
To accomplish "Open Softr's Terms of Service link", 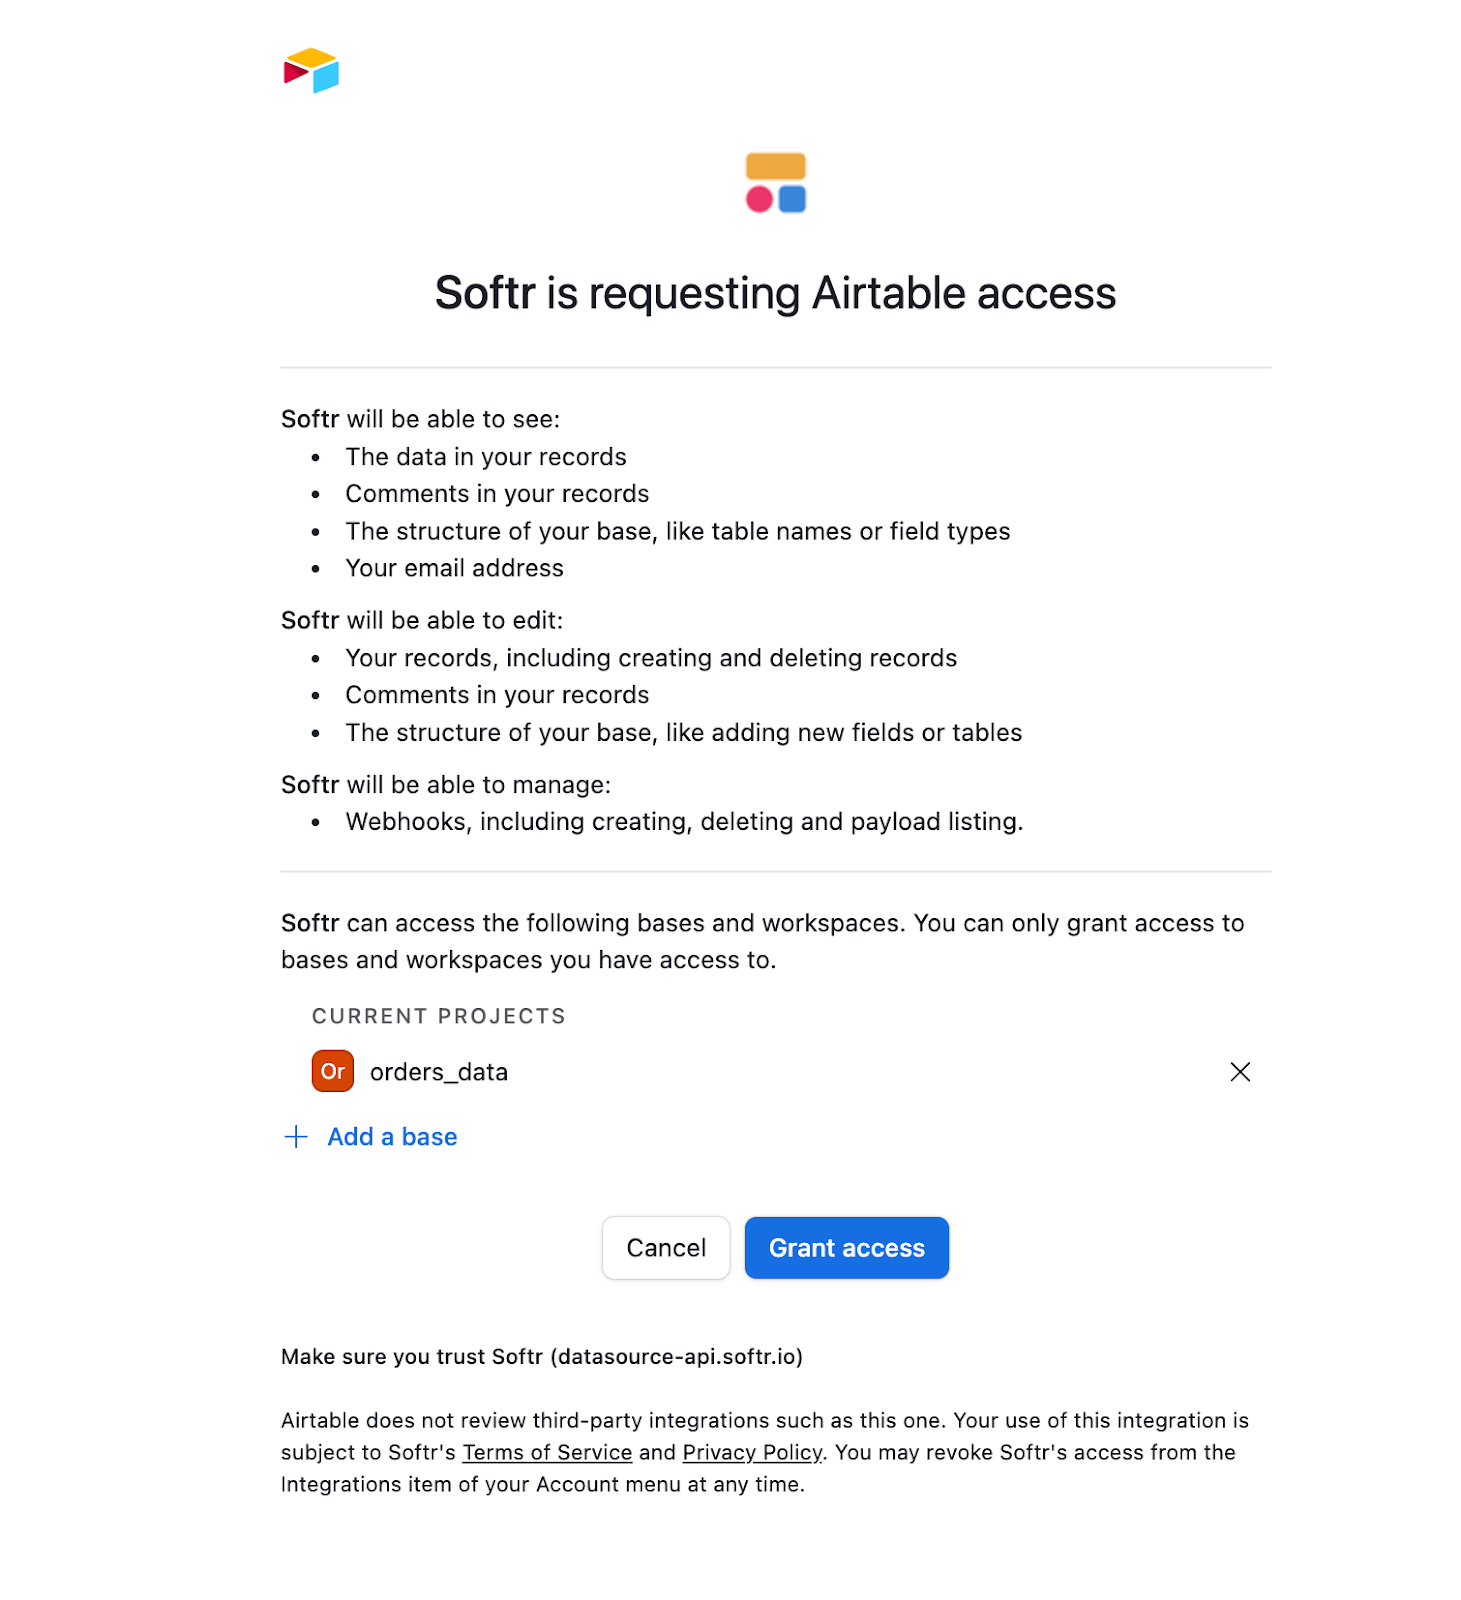I will point(546,1452).
